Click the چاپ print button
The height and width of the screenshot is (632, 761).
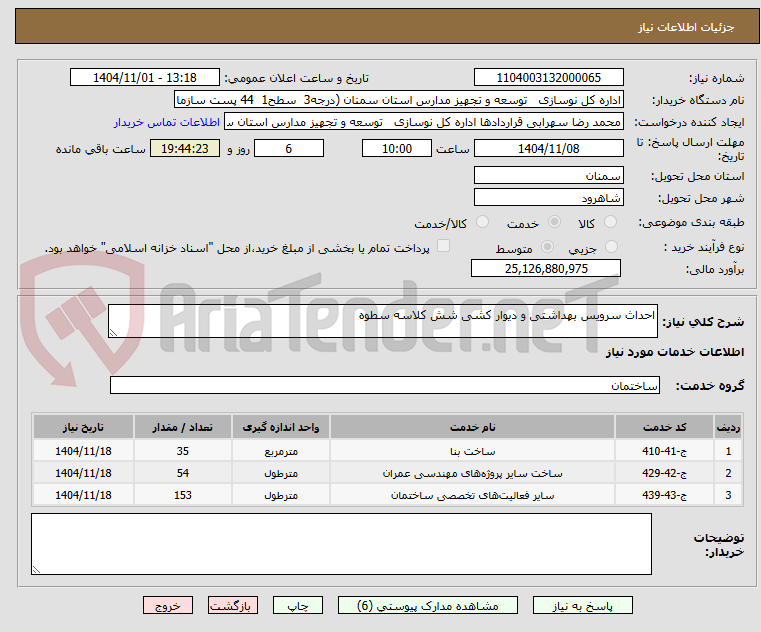(298, 605)
